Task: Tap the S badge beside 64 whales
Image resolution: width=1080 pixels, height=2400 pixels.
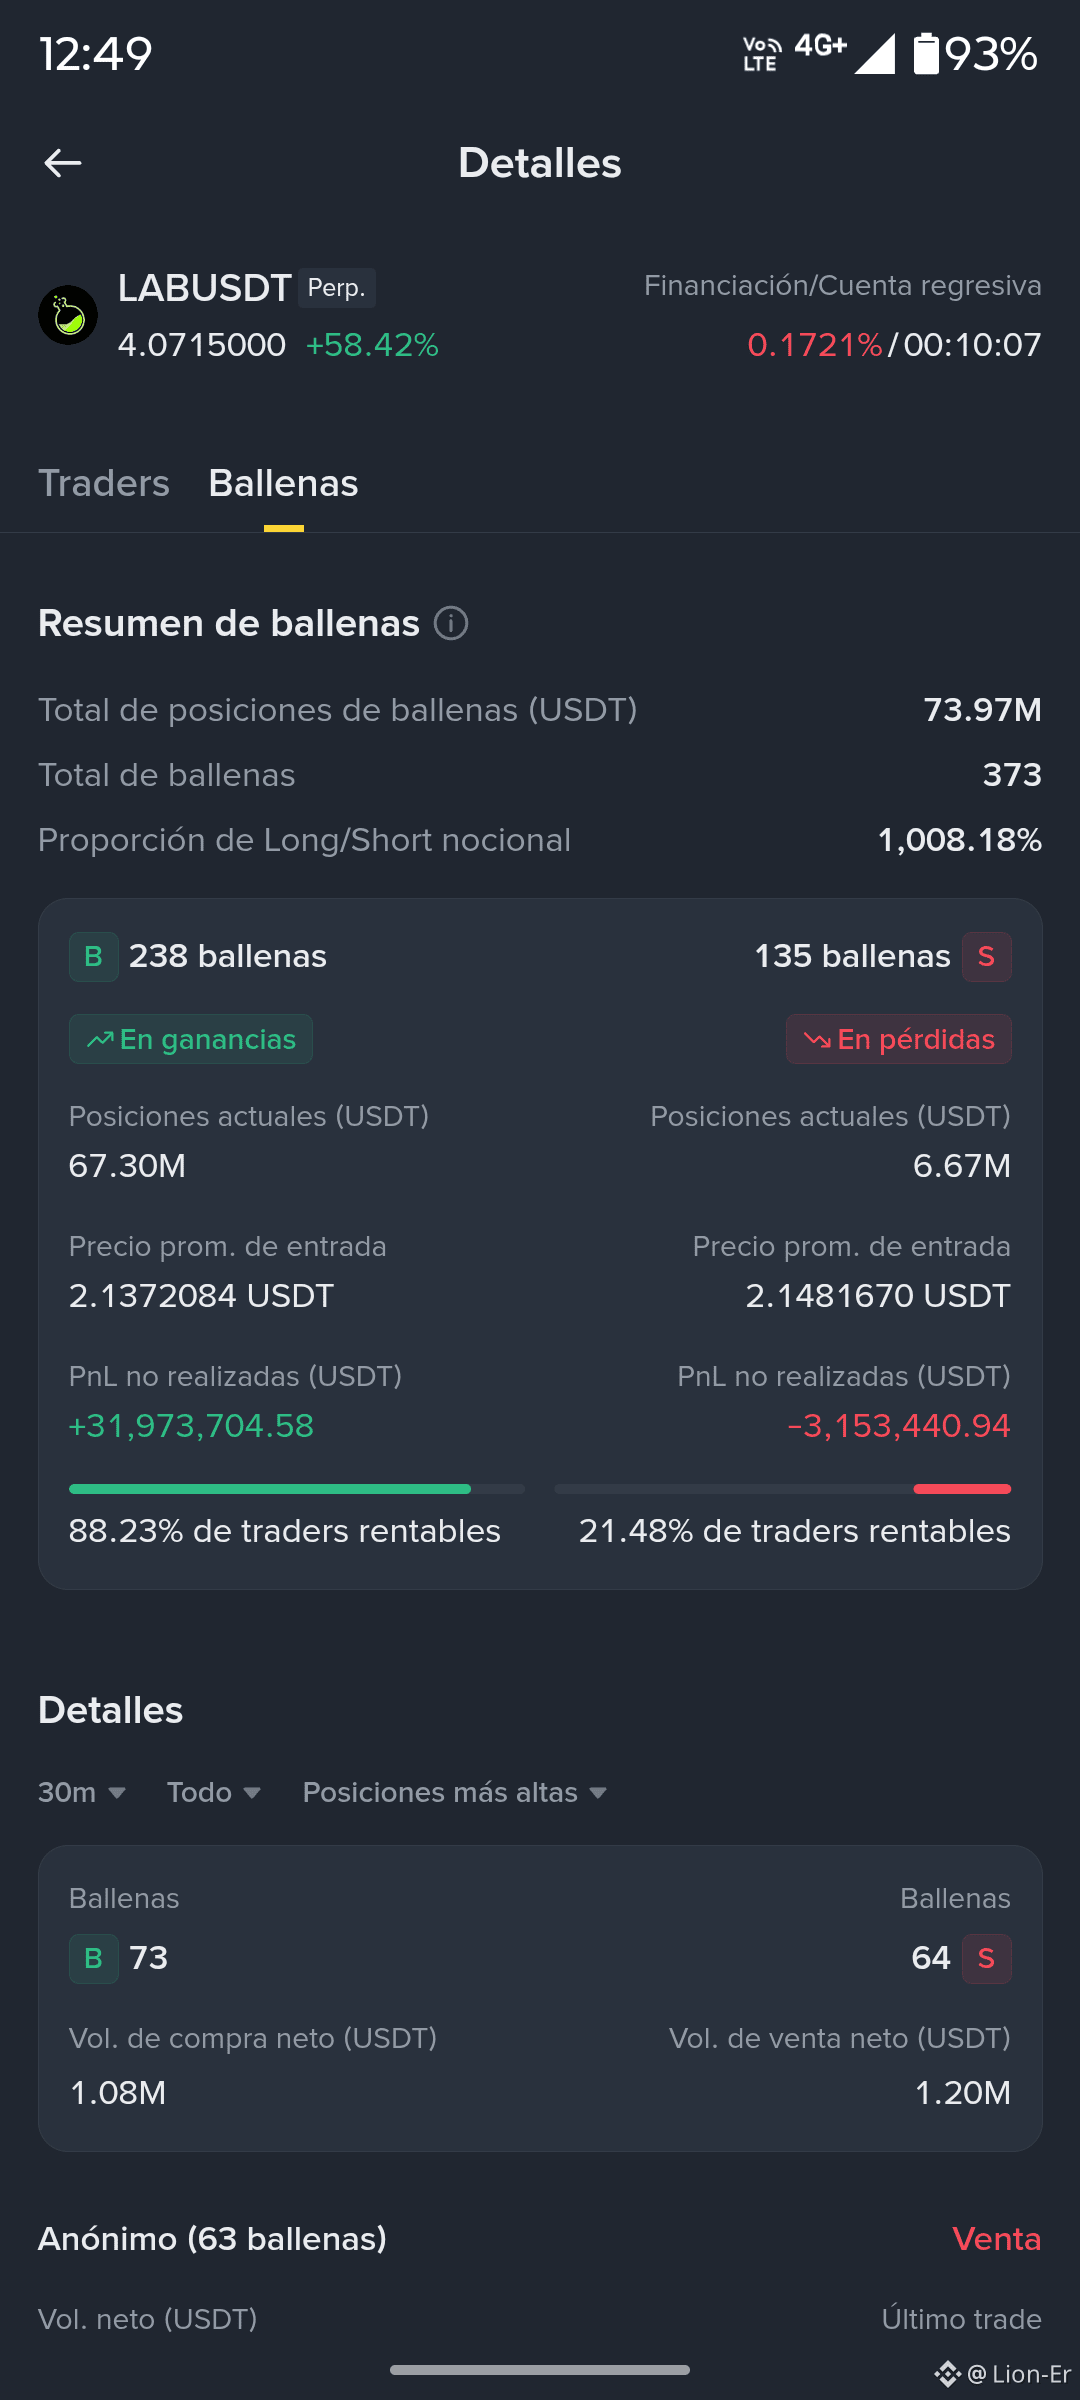Action: tap(986, 1958)
